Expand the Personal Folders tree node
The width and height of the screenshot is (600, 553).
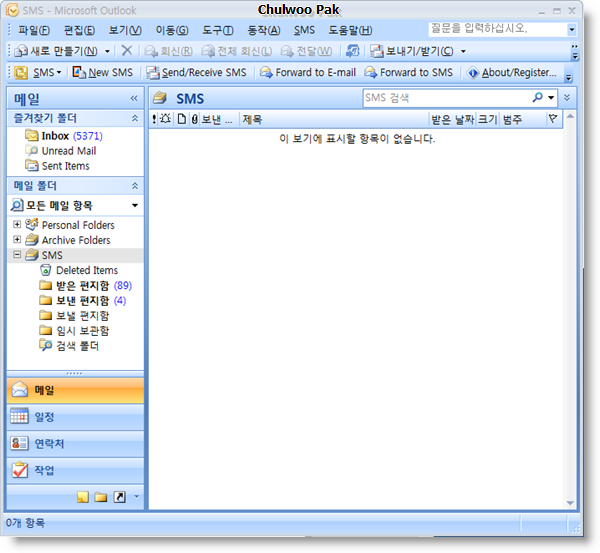coord(17,224)
